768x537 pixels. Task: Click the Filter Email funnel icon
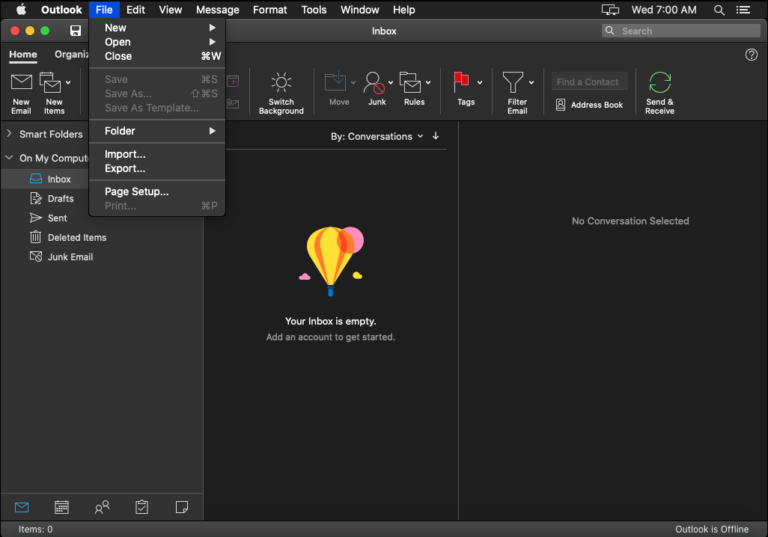click(x=513, y=82)
